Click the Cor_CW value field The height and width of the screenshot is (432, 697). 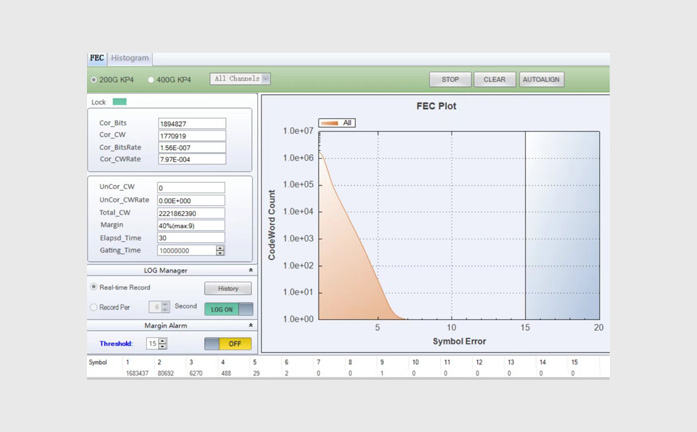[192, 136]
